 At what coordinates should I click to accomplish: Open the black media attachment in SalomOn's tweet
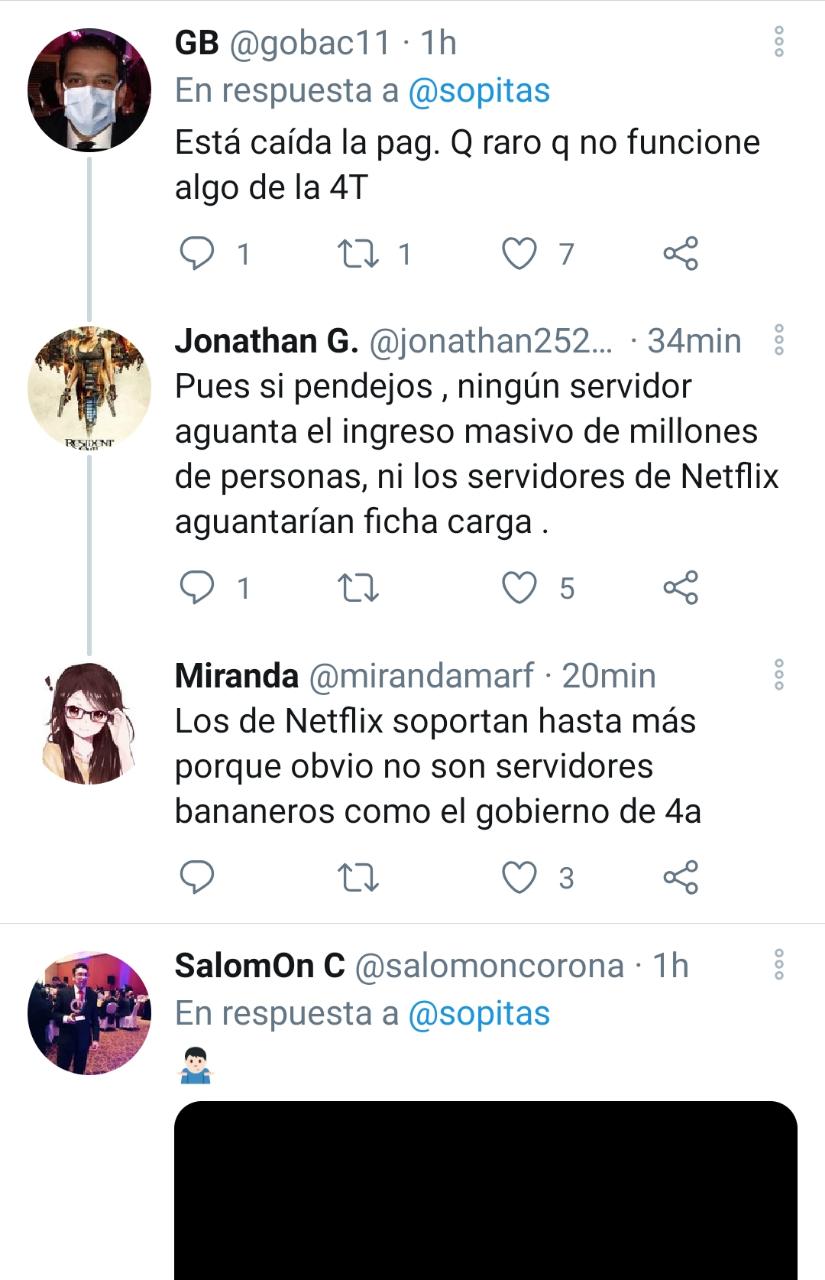(486, 1190)
